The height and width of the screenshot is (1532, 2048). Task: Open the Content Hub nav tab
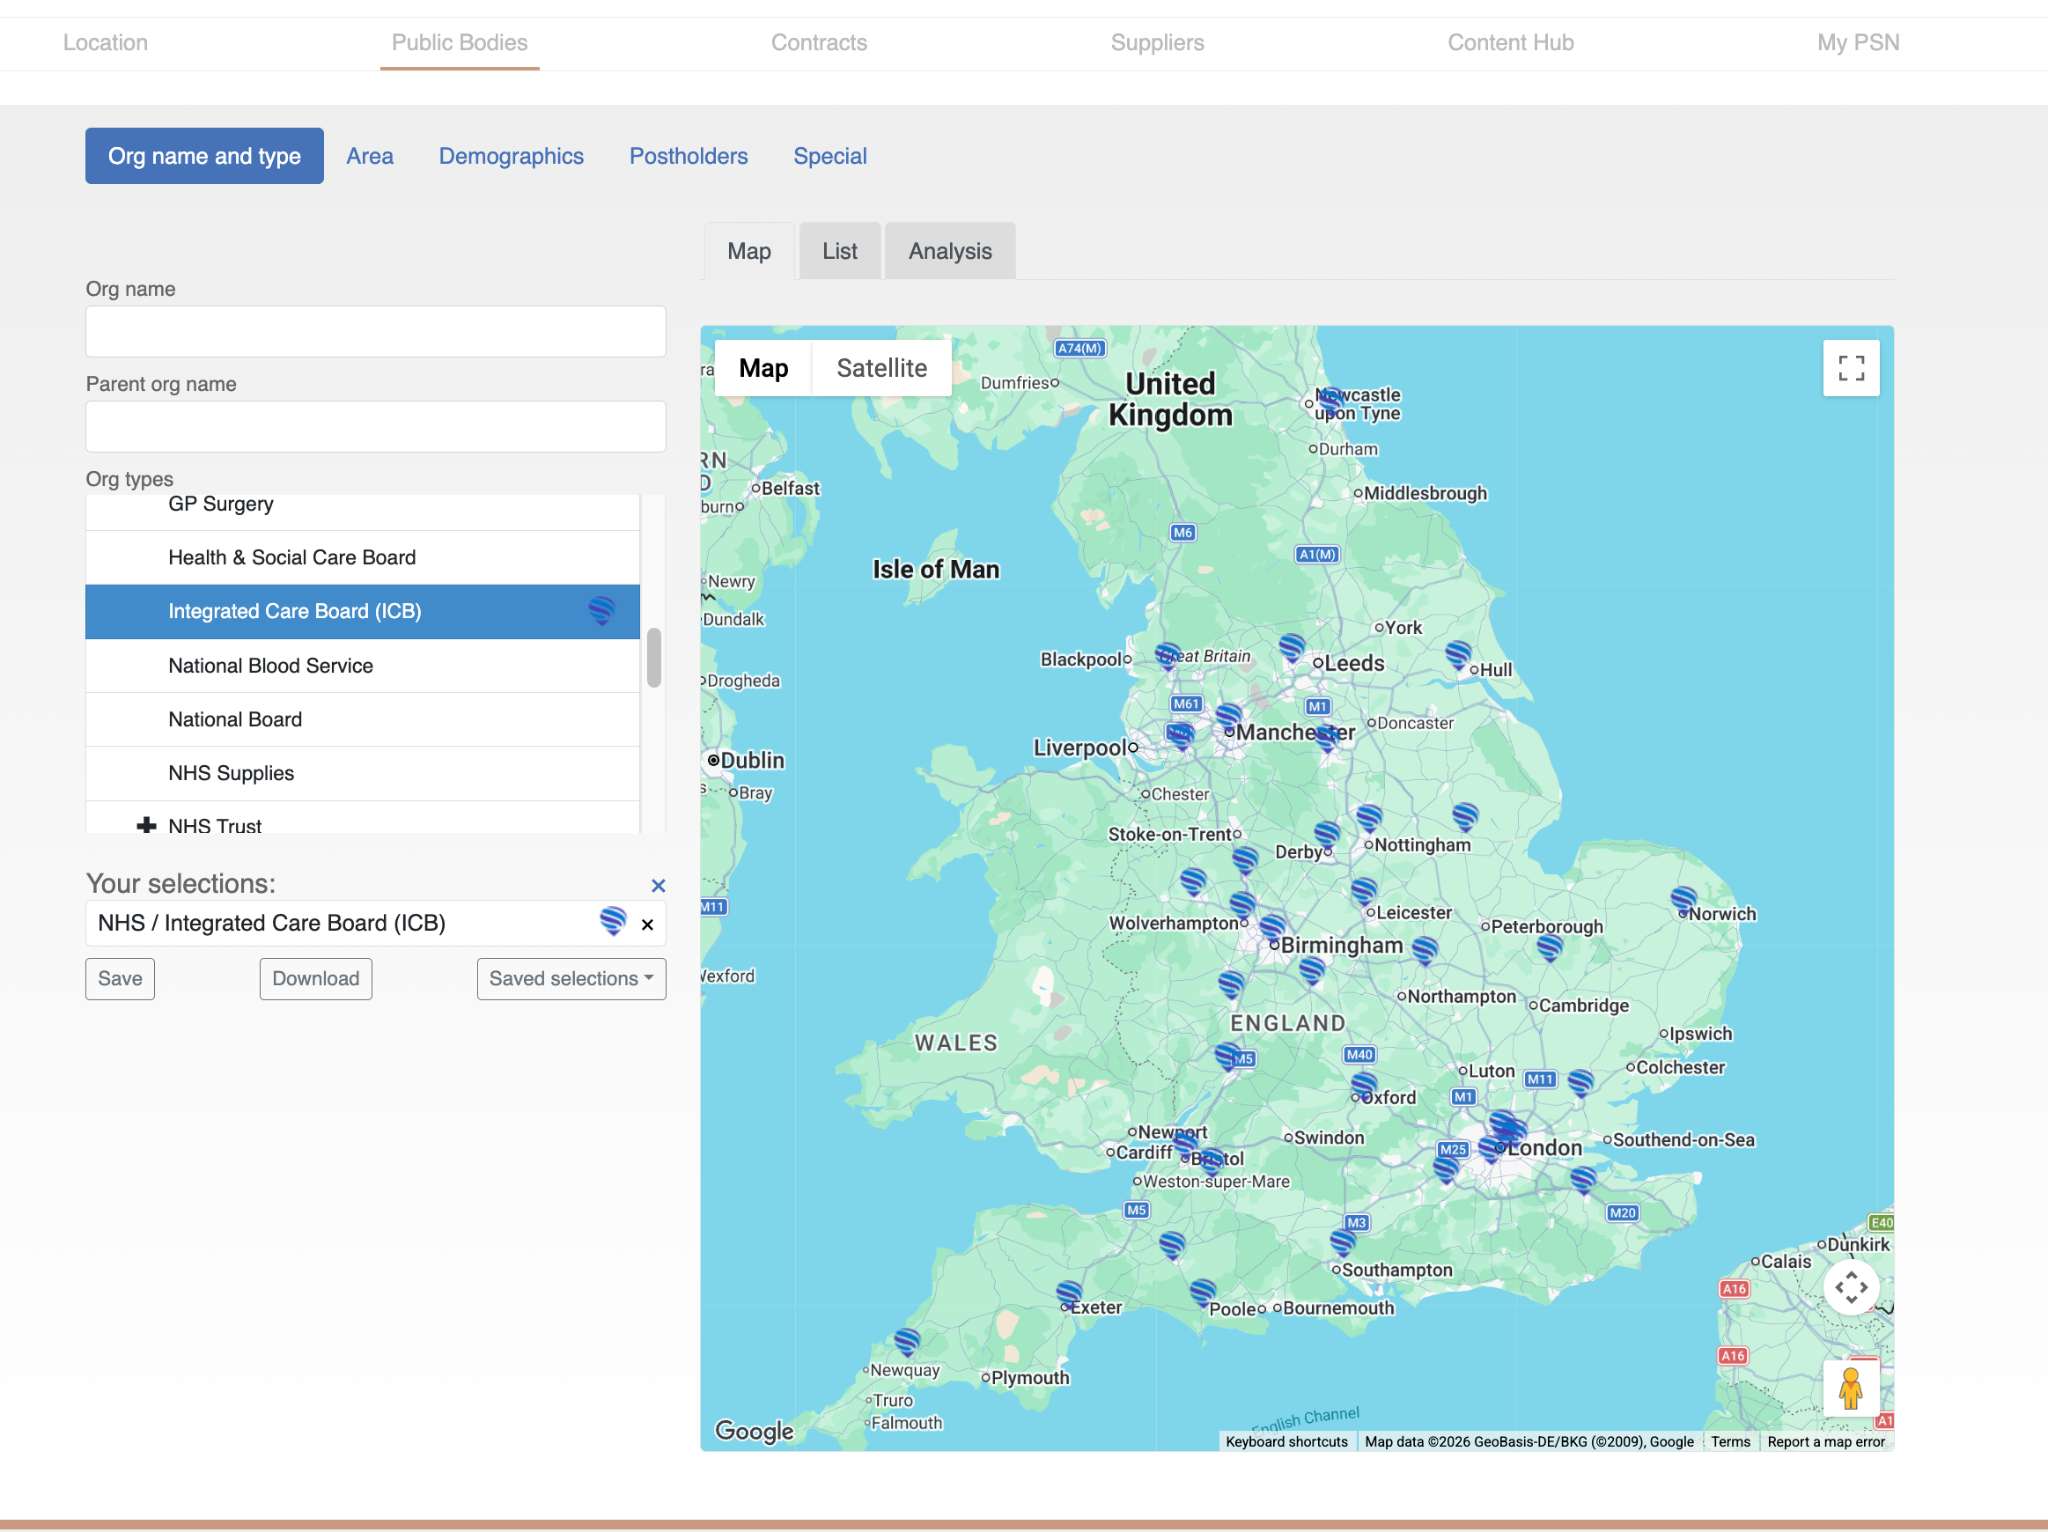tap(1510, 43)
